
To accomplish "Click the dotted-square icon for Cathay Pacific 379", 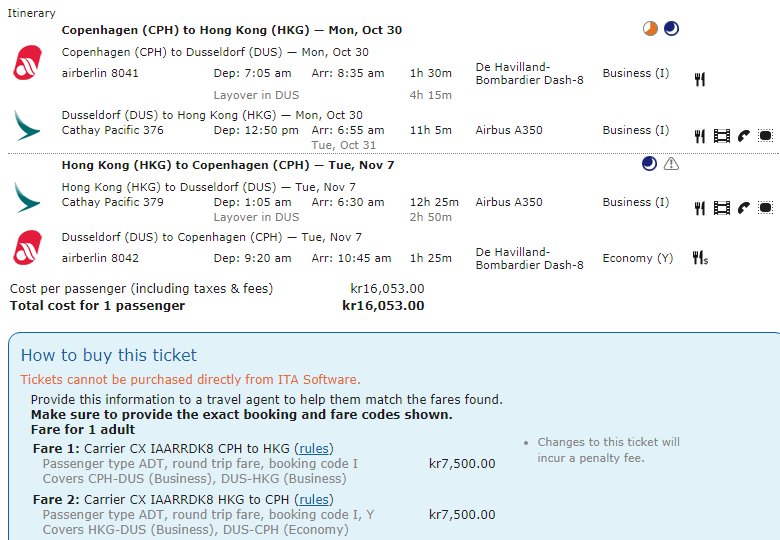I will point(766,208).
